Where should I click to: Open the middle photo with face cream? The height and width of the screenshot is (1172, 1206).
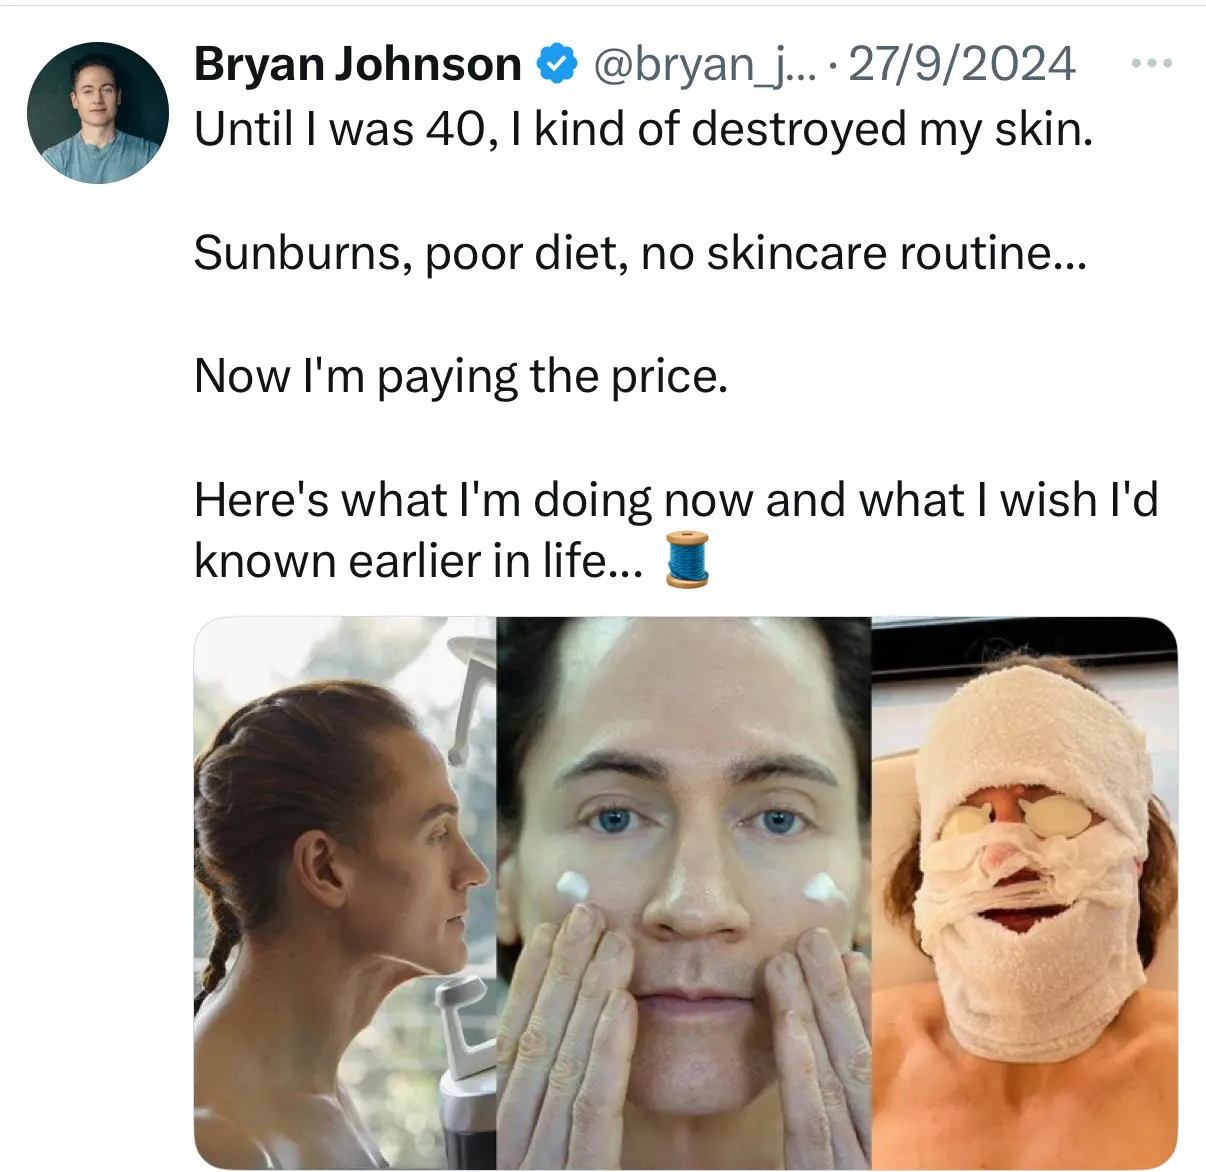[684, 893]
